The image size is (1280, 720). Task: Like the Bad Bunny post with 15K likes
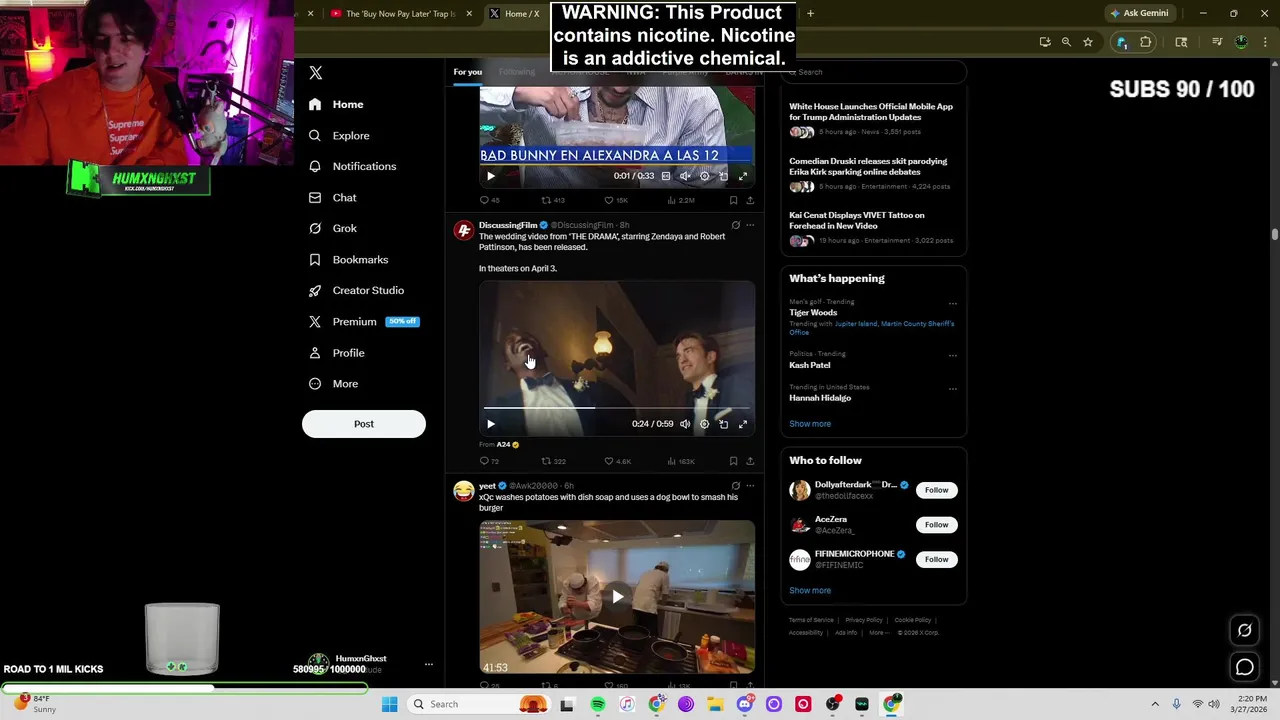[615, 200]
